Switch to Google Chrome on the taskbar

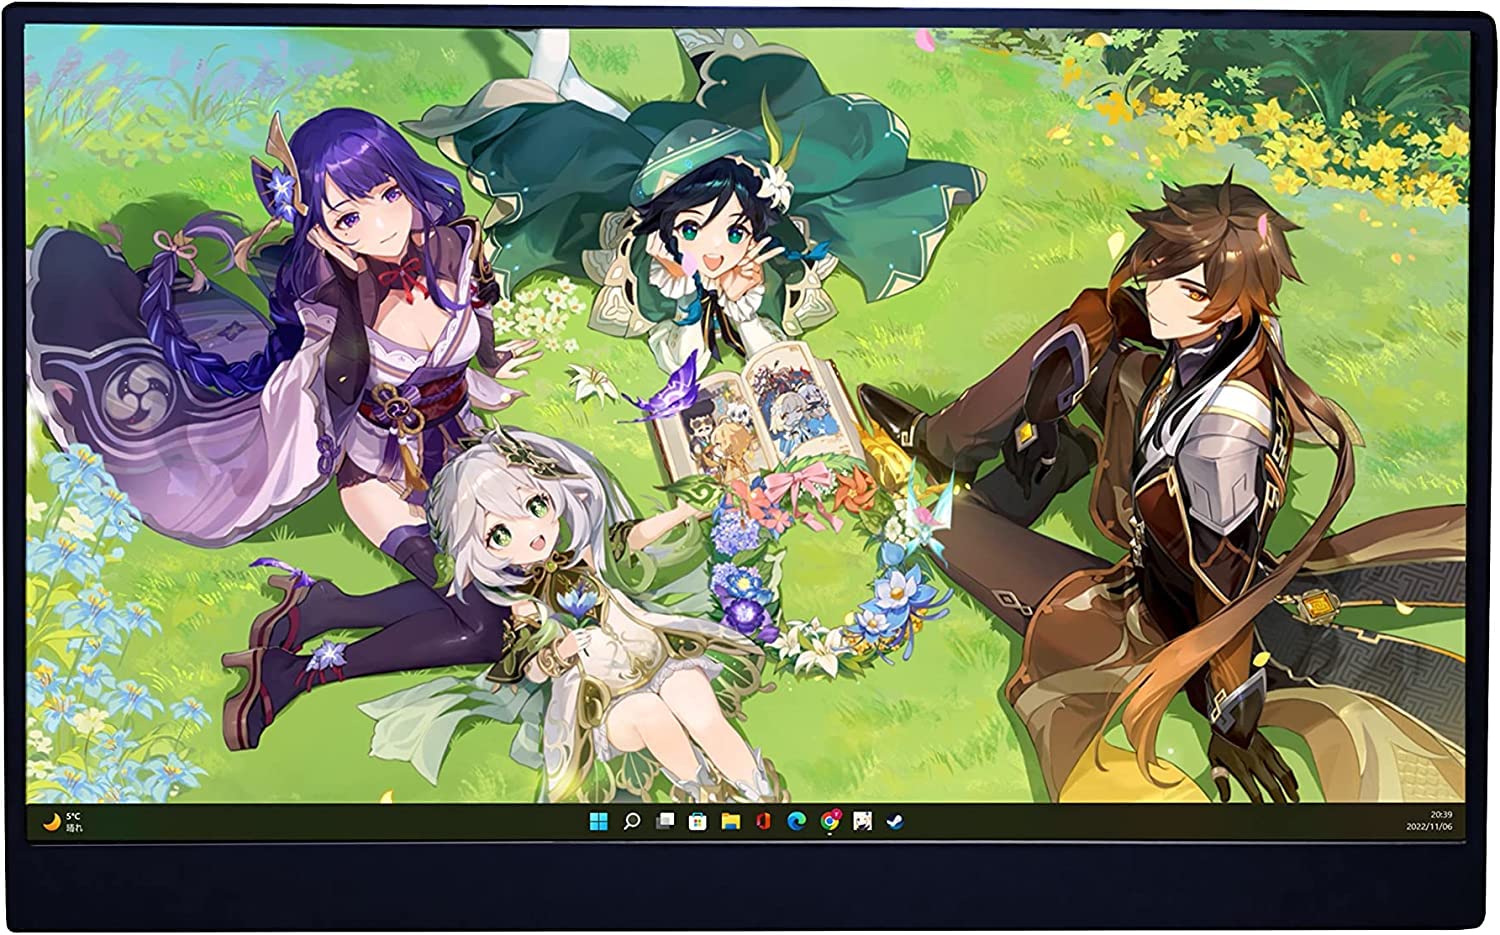coord(829,822)
